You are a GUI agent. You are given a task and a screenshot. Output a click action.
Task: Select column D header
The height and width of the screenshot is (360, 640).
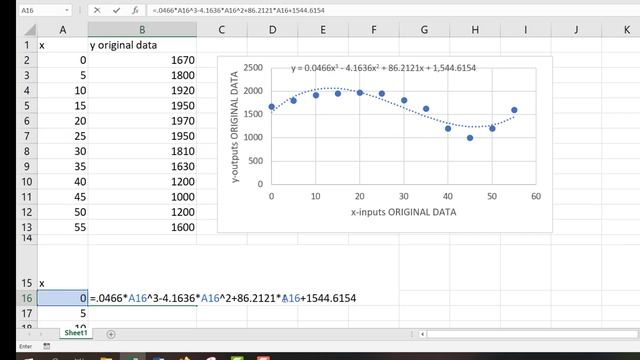tap(272, 30)
